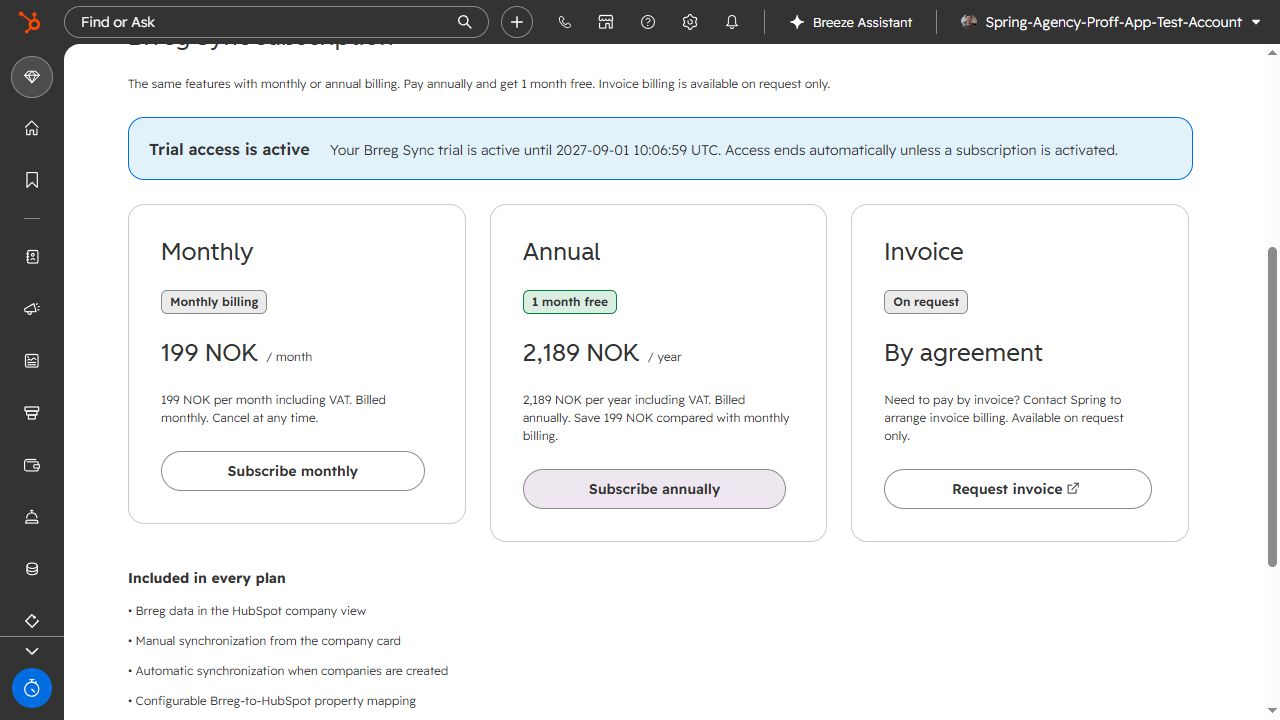Open commerce wallet icon in sidebar
This screenshot has width=1280, height=720.
pos(32,465)
